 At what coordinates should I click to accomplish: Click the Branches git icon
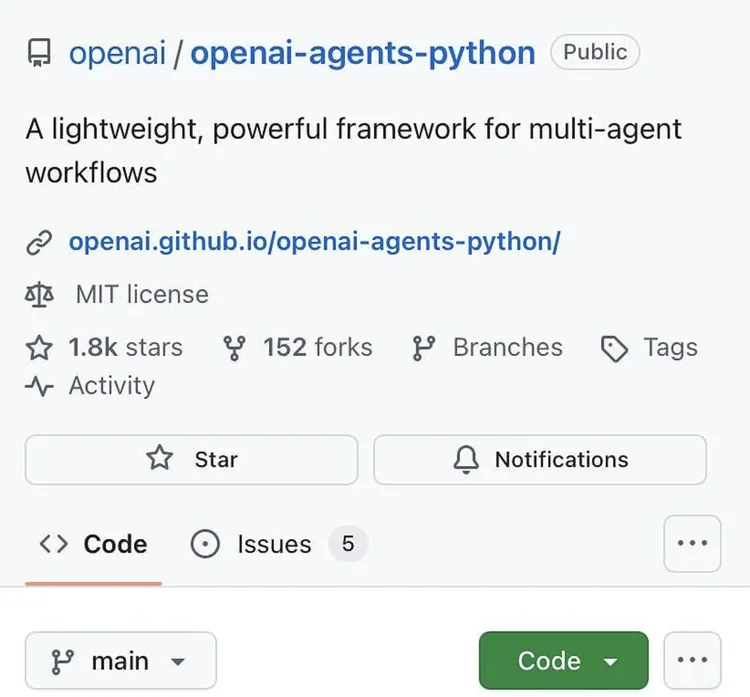pos(424,348)
